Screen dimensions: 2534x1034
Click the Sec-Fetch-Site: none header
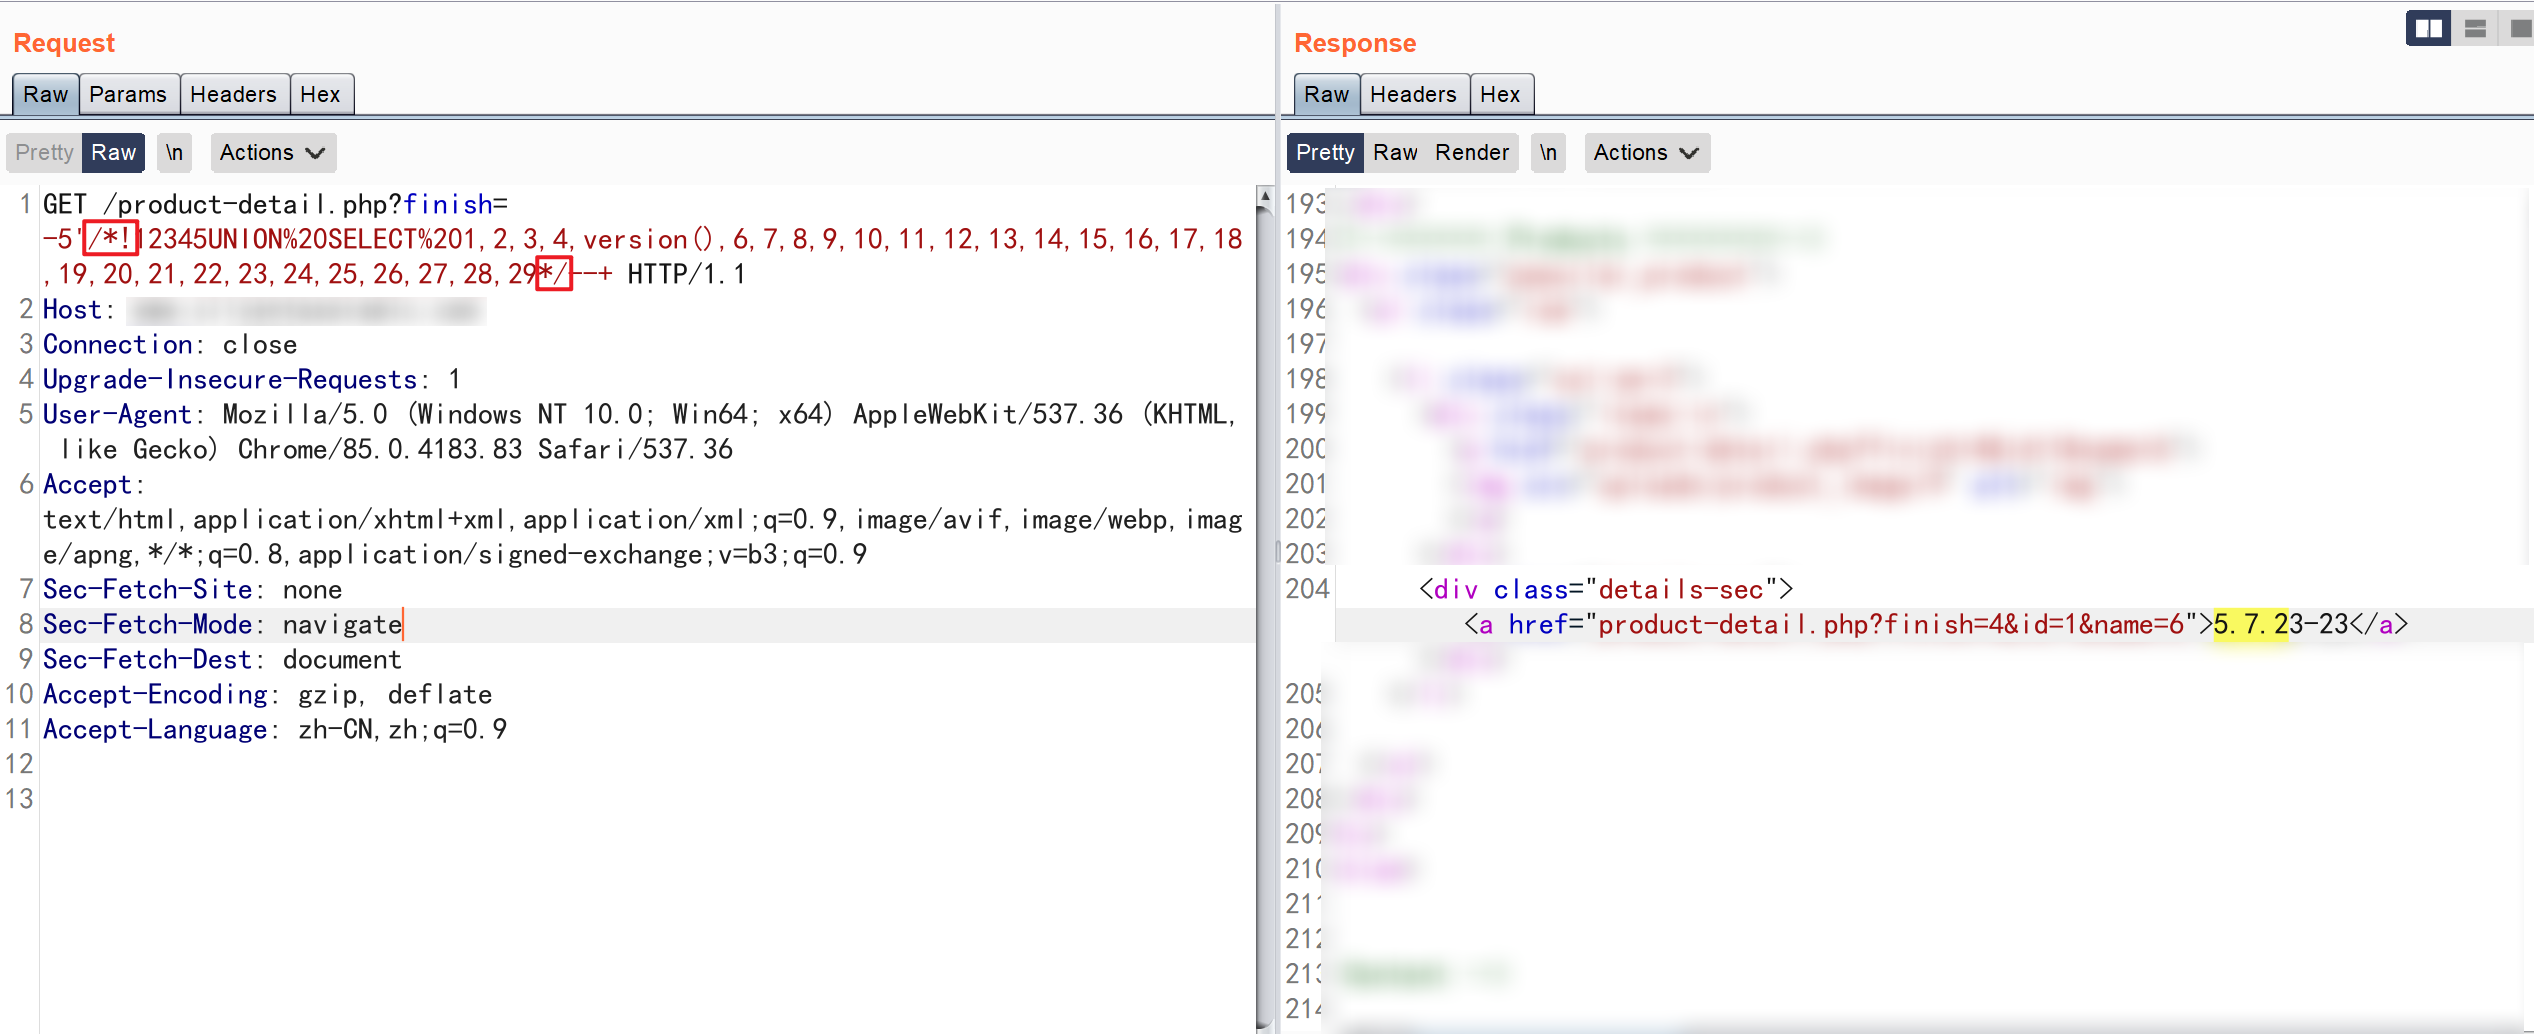pos(192,590)
